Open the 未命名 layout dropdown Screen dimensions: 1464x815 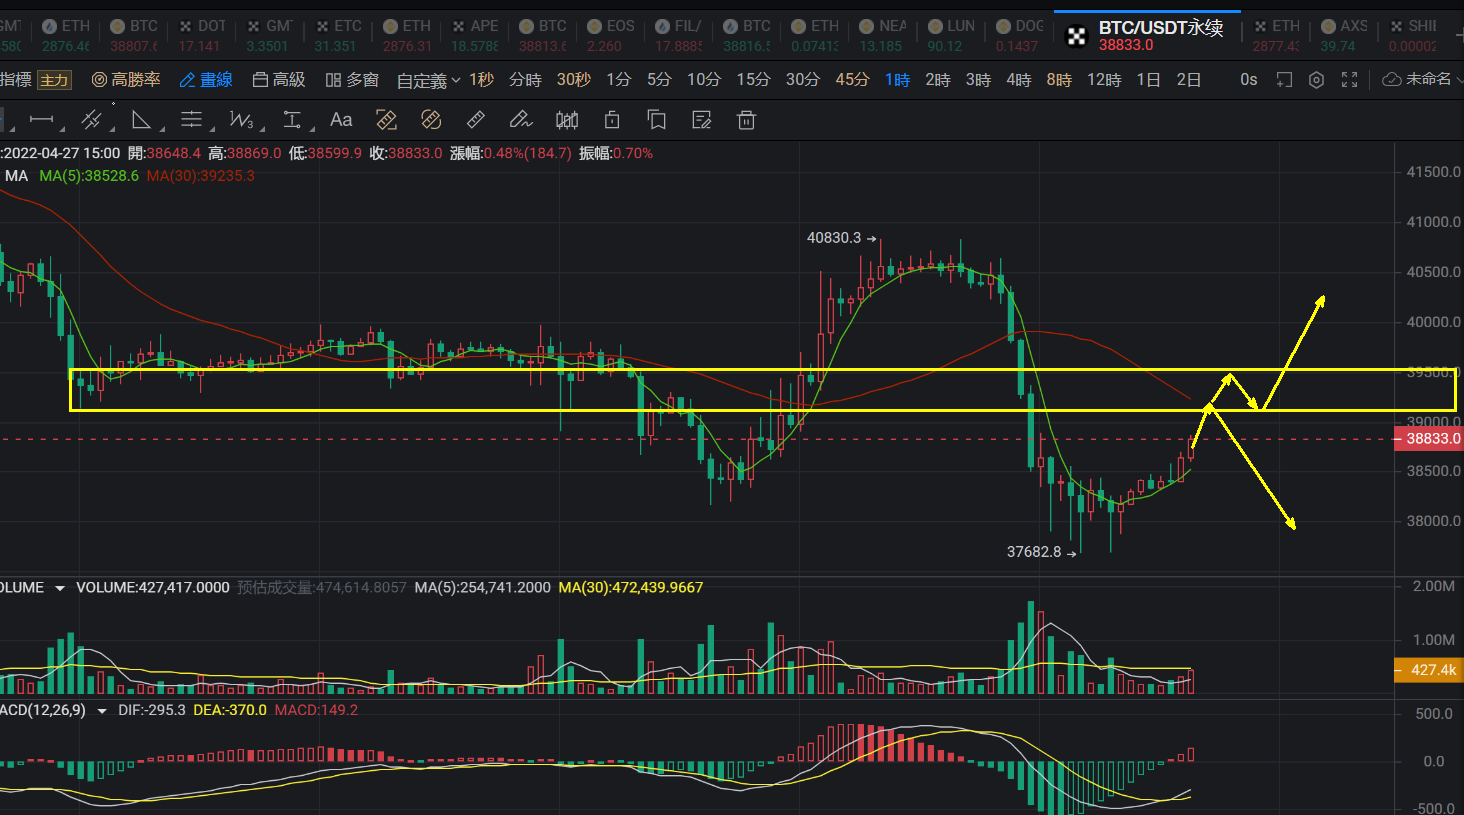1419,80
